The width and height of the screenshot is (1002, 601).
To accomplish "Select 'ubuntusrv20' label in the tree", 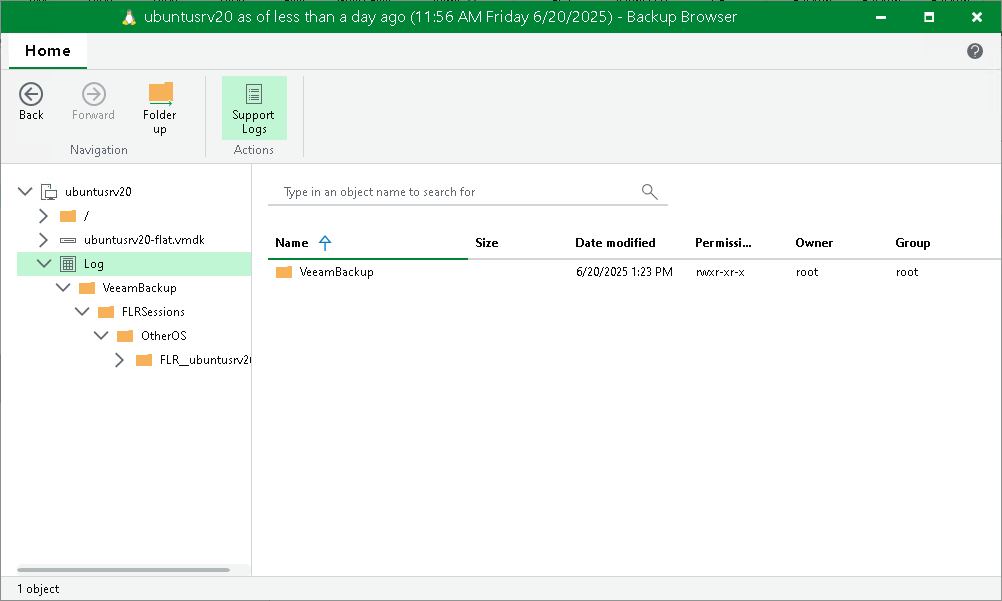I will [98, 192].
